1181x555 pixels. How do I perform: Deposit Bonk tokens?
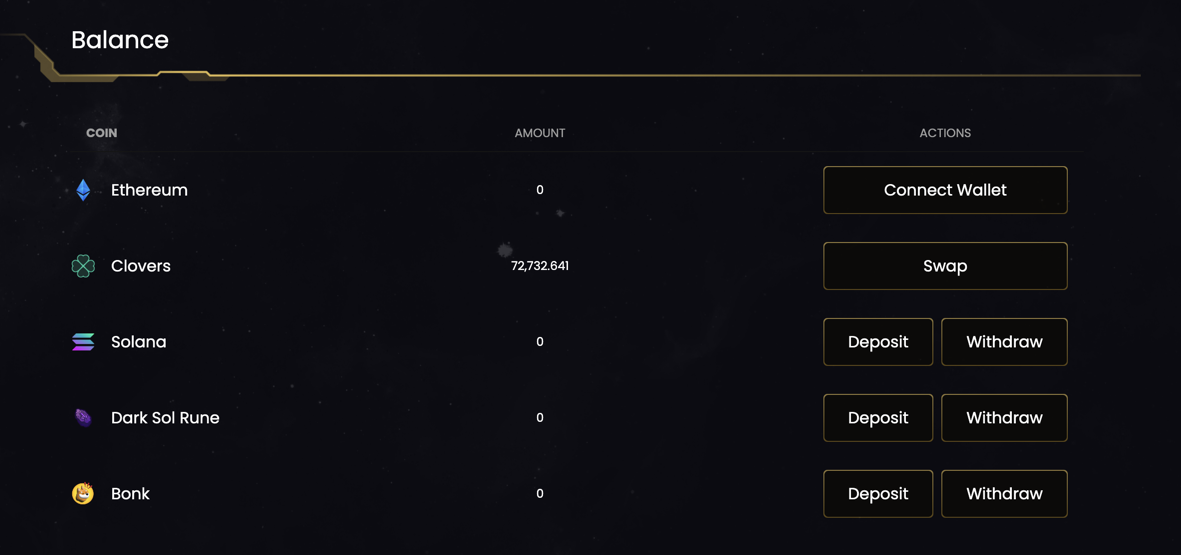coord(878,494)
